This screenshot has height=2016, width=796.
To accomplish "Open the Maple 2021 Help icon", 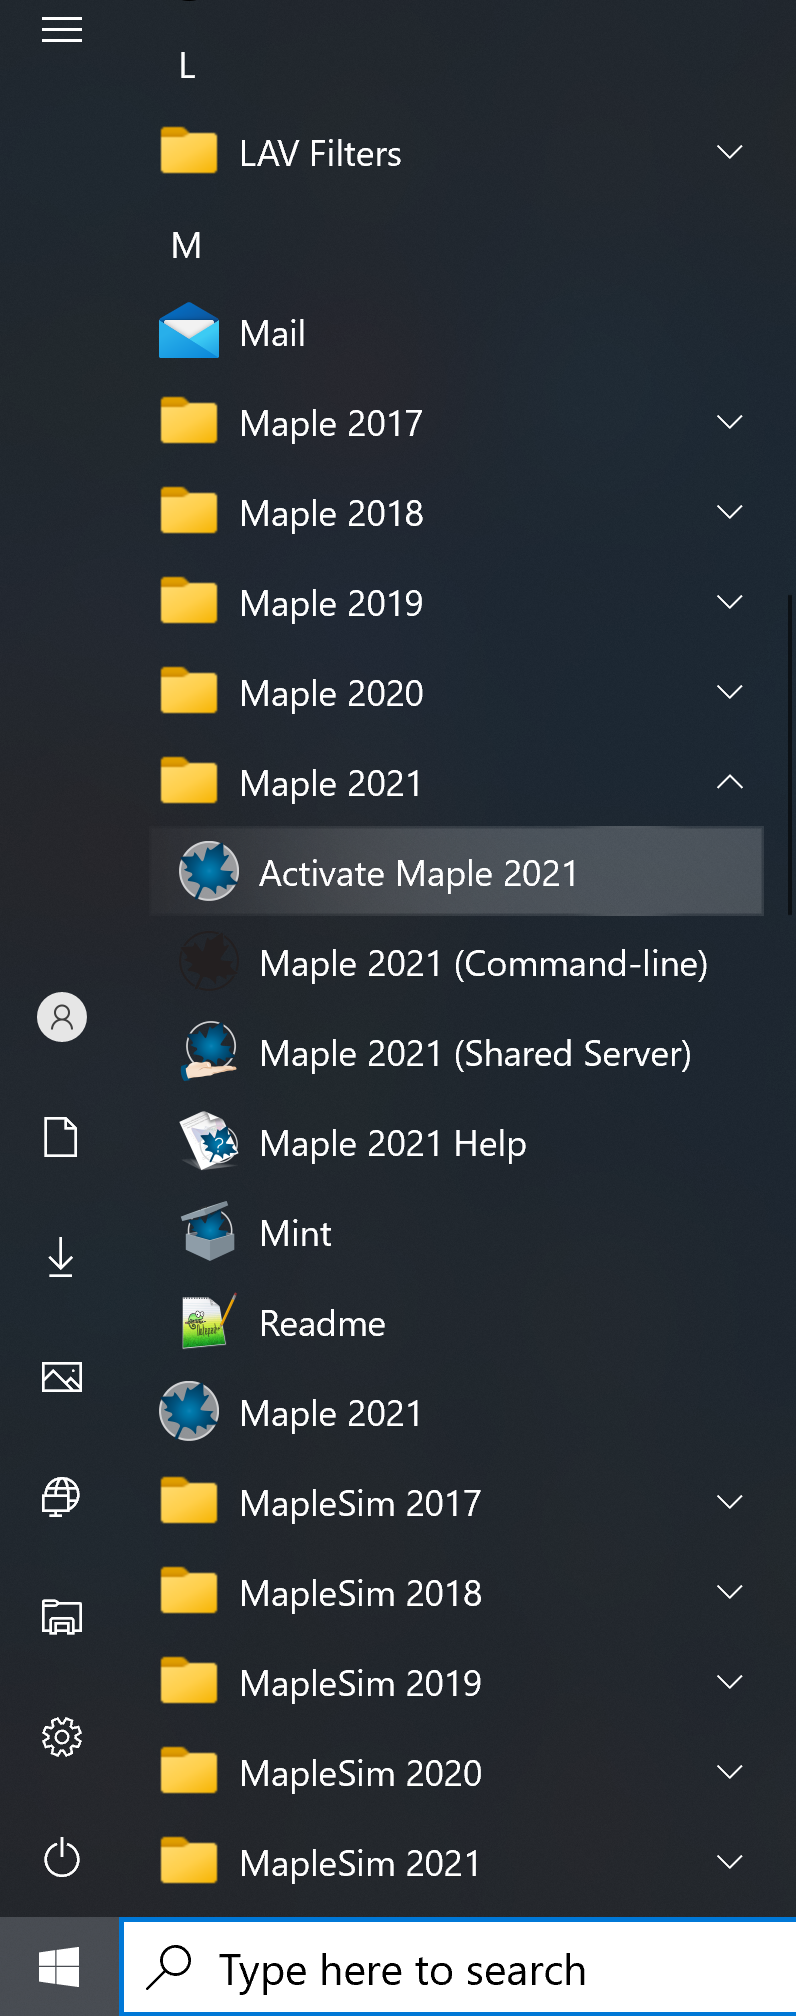I will [208, 1142].
